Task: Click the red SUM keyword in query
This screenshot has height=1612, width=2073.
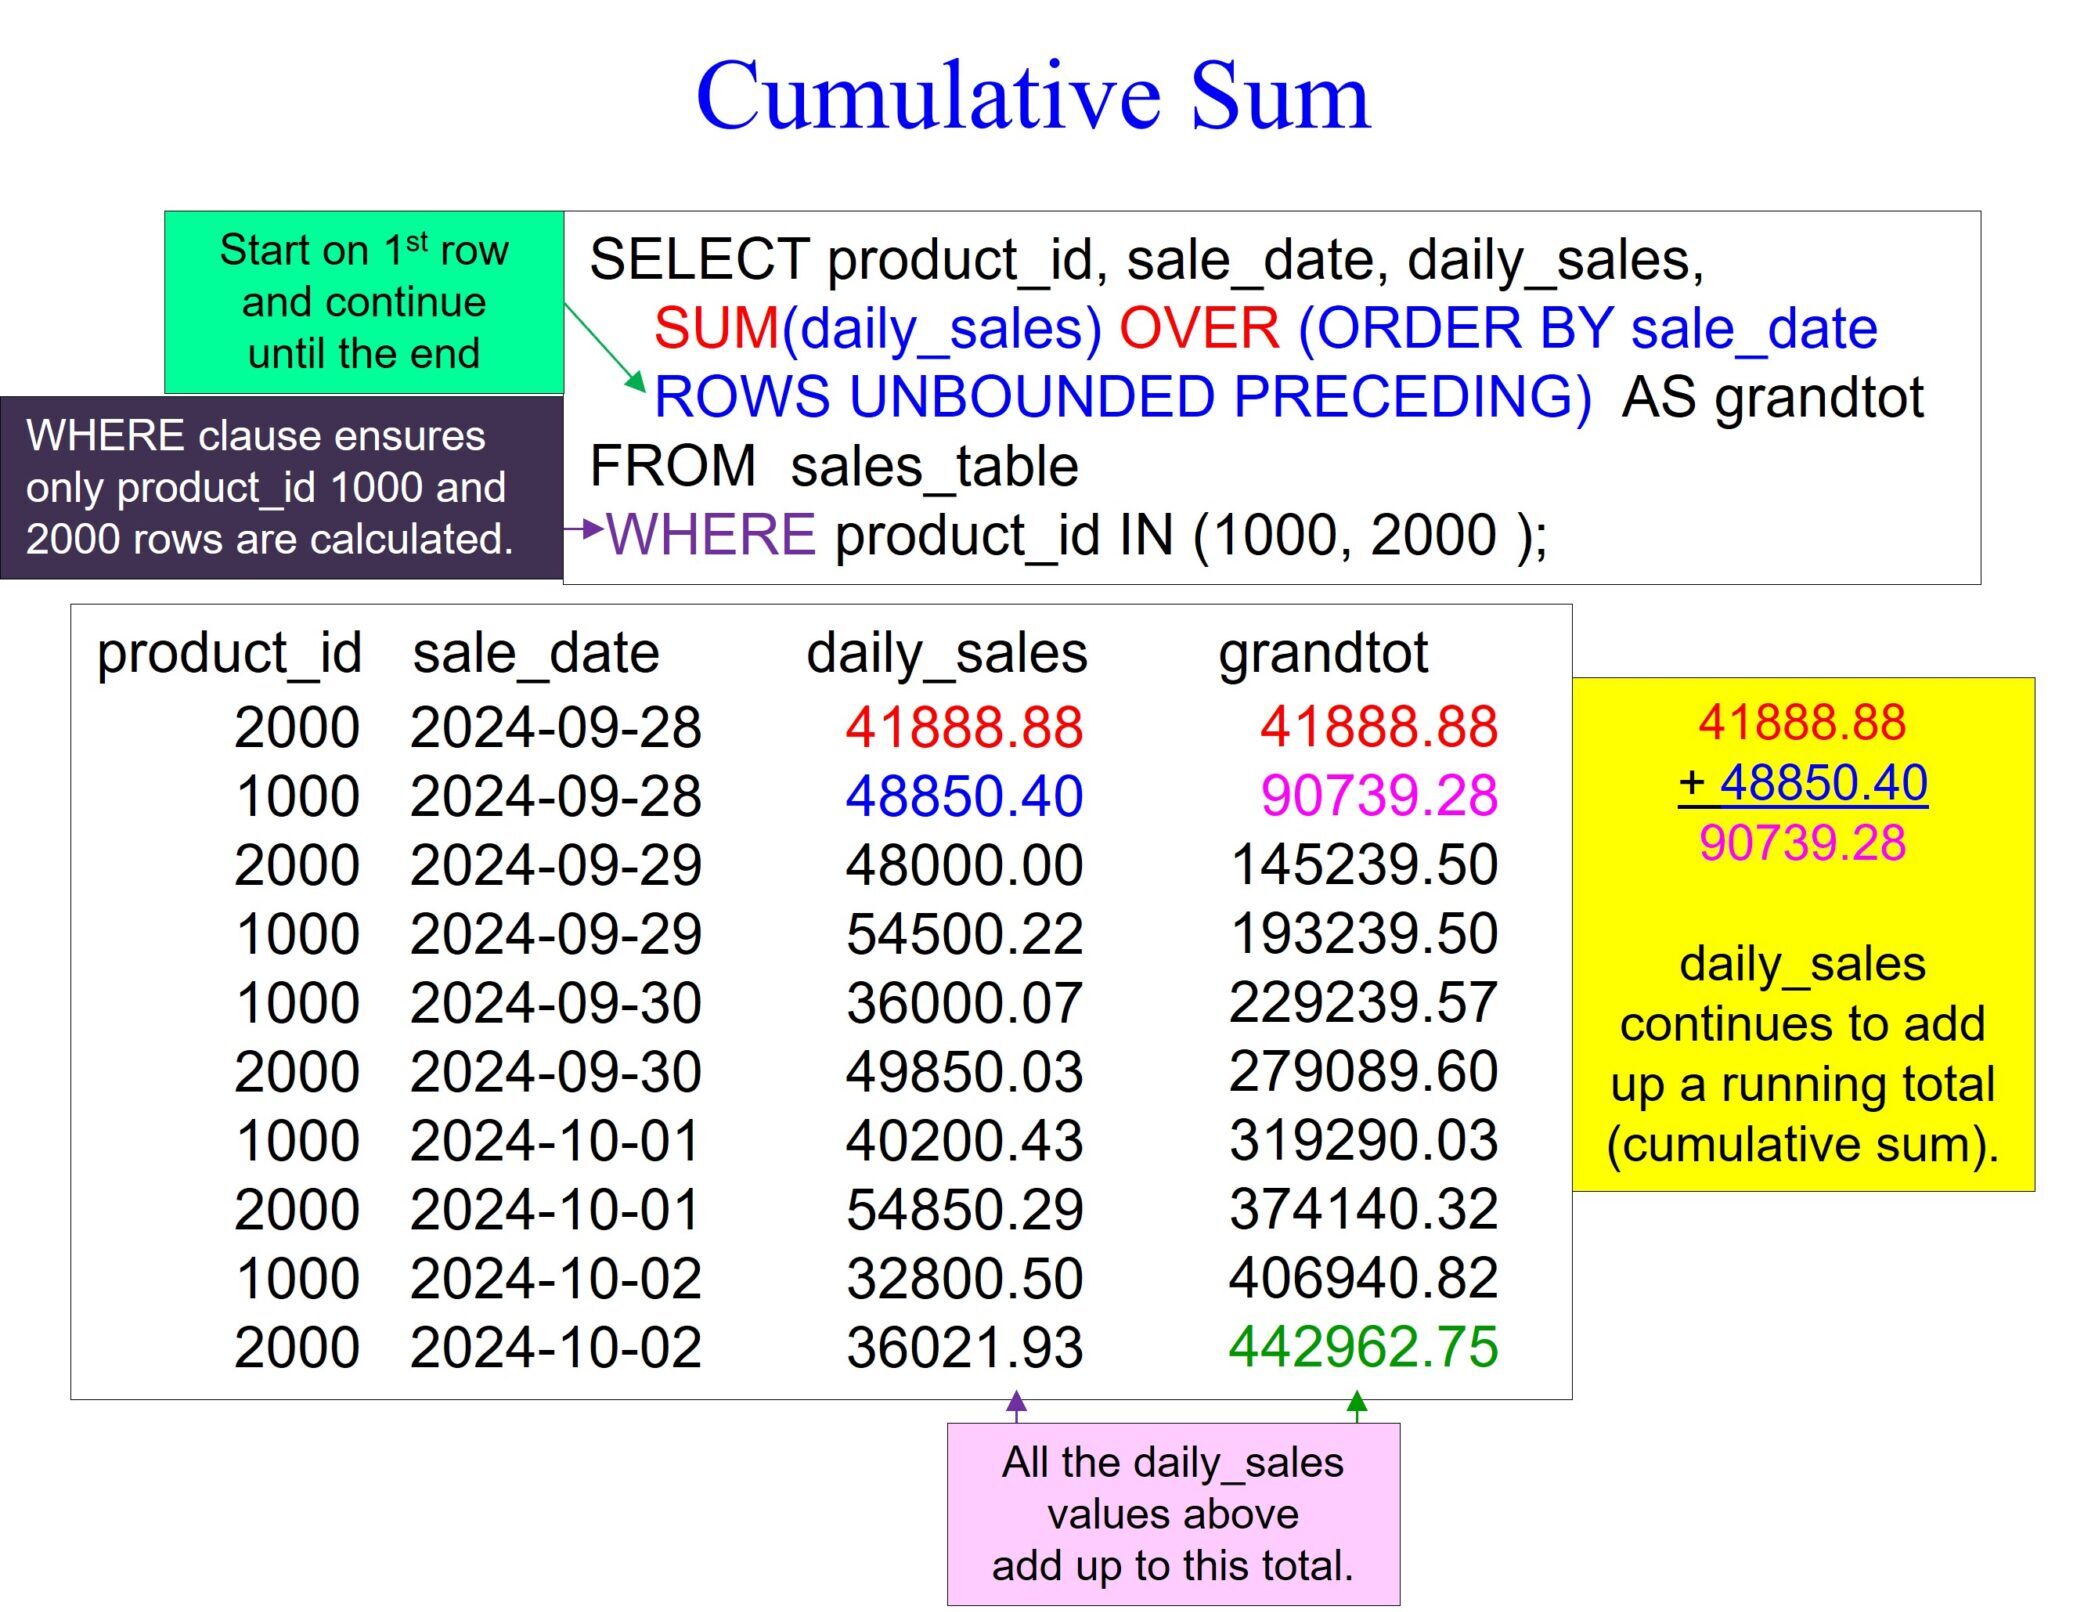Action: [716, 328]
